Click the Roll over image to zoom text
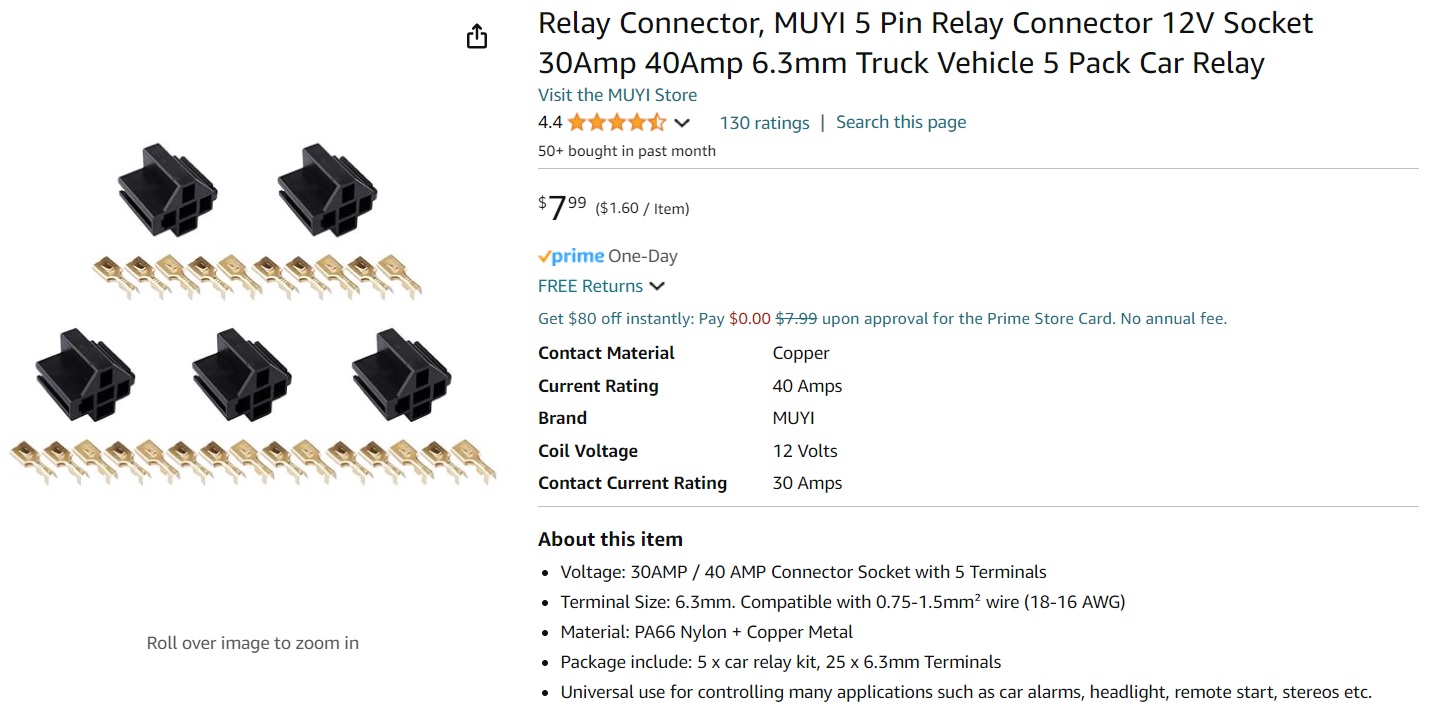This screenshot has width=1442, height=718. tap(252, 643)
